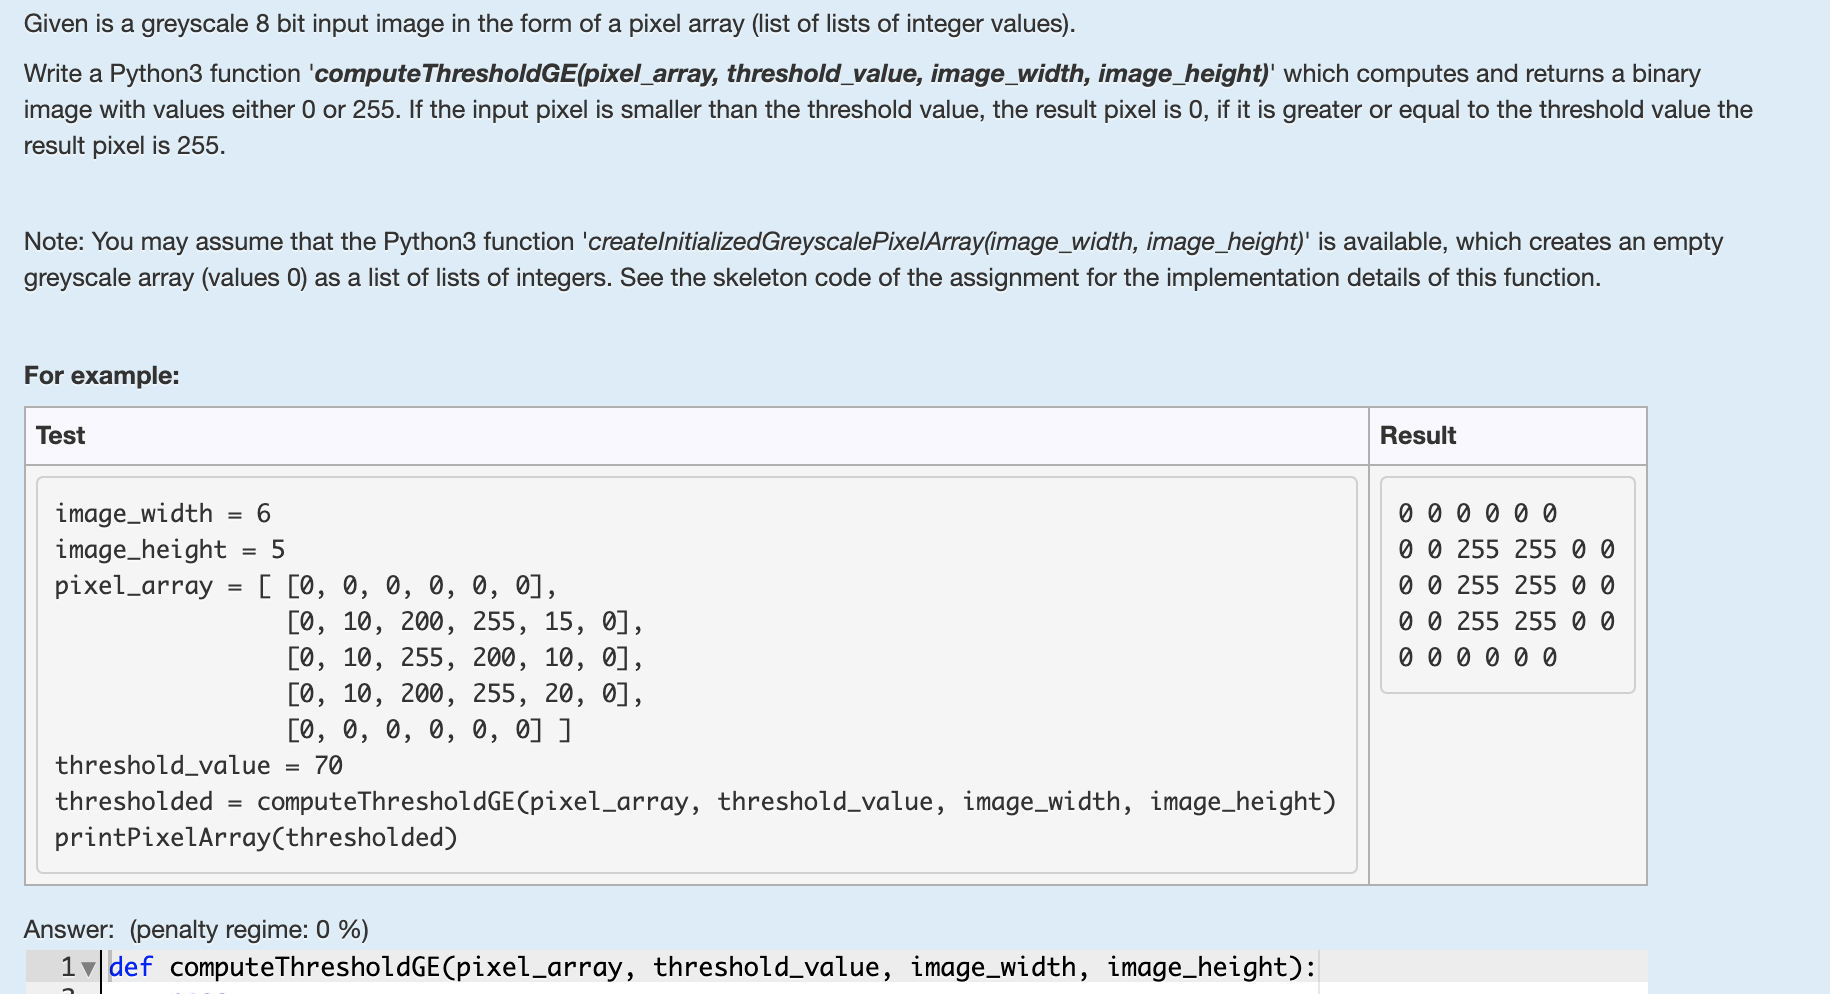The height and width of the screenshot is (994, 1830).
Task: Click the [0, 10, 200, 255, 20, 0] row
Action: click(464, 693)
